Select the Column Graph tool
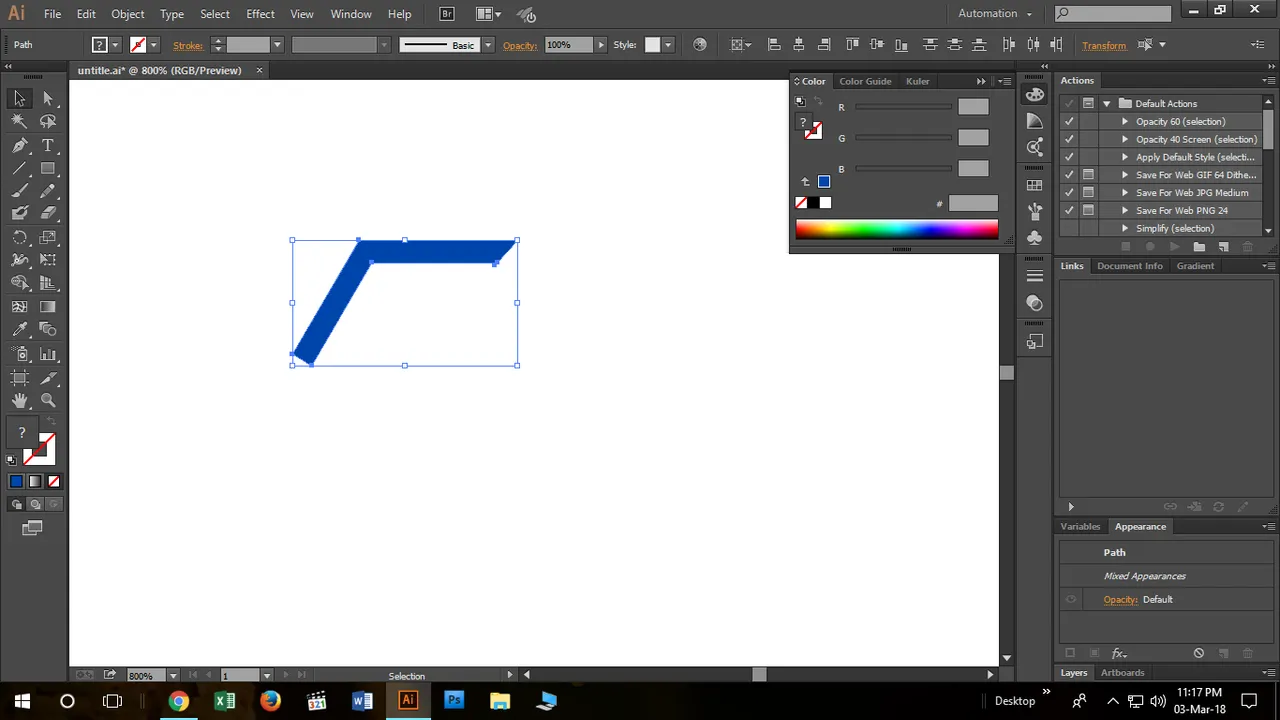The width and height of the screenshot is (1280, 720). (47, 354)
